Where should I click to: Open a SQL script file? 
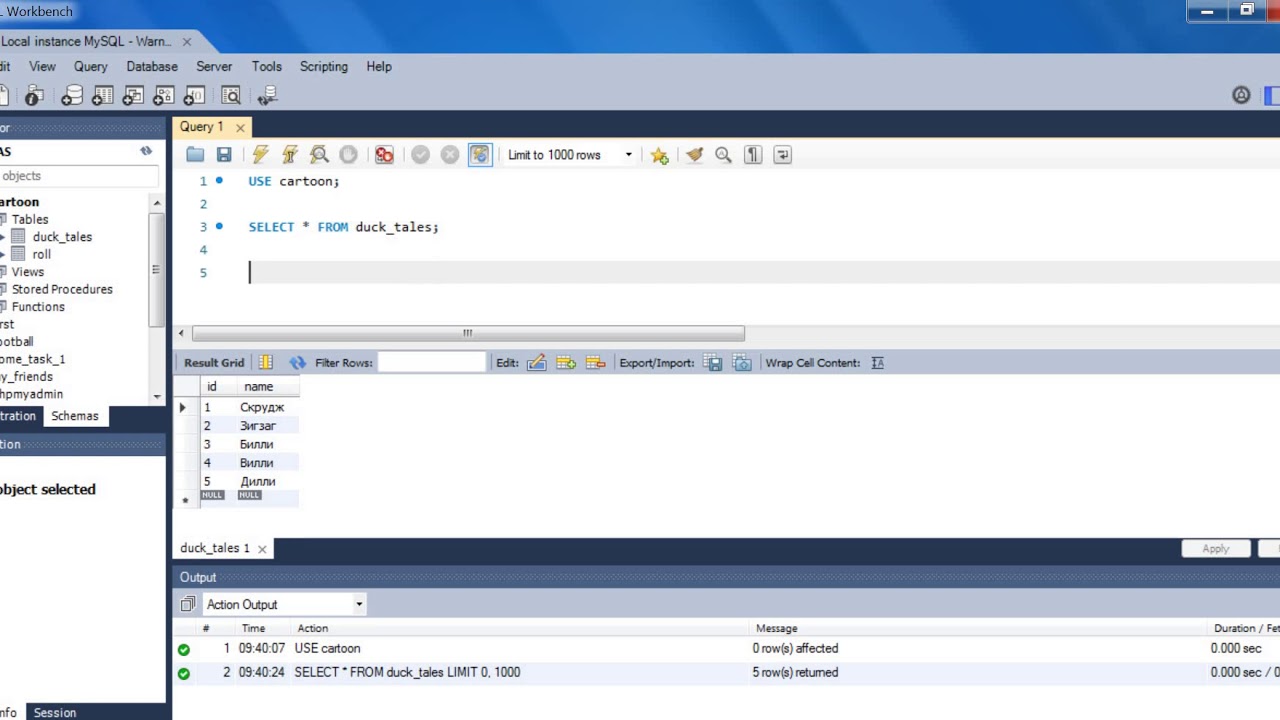point(195,155)
